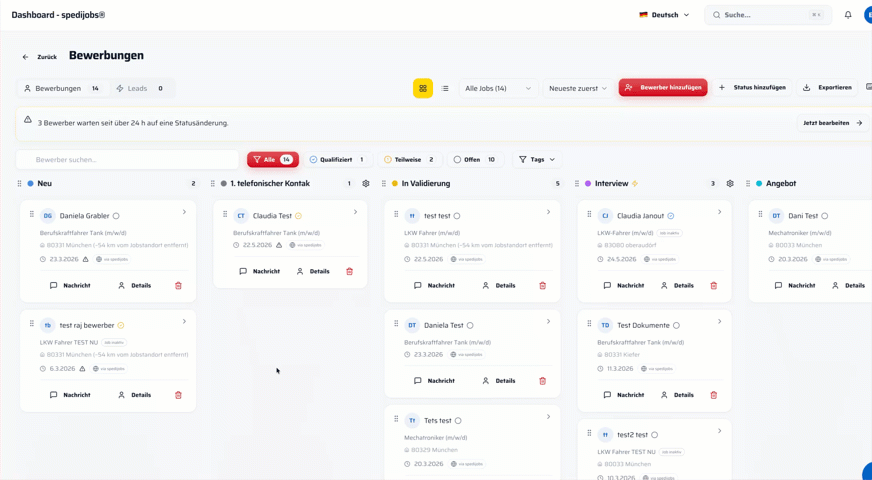The width and height of the screenshot is (872, 480).
Task: Click the Bewerber hinzufügen button
Action: [x=663, y=88]
